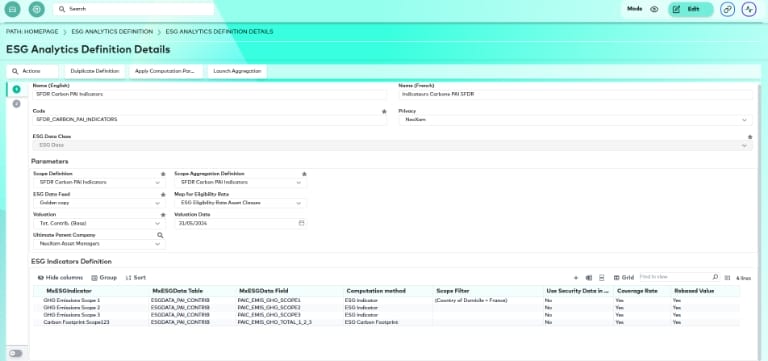The height and width of the screenshot is (361, 768).
Task: Switch to Grid view
Action: 624,278
